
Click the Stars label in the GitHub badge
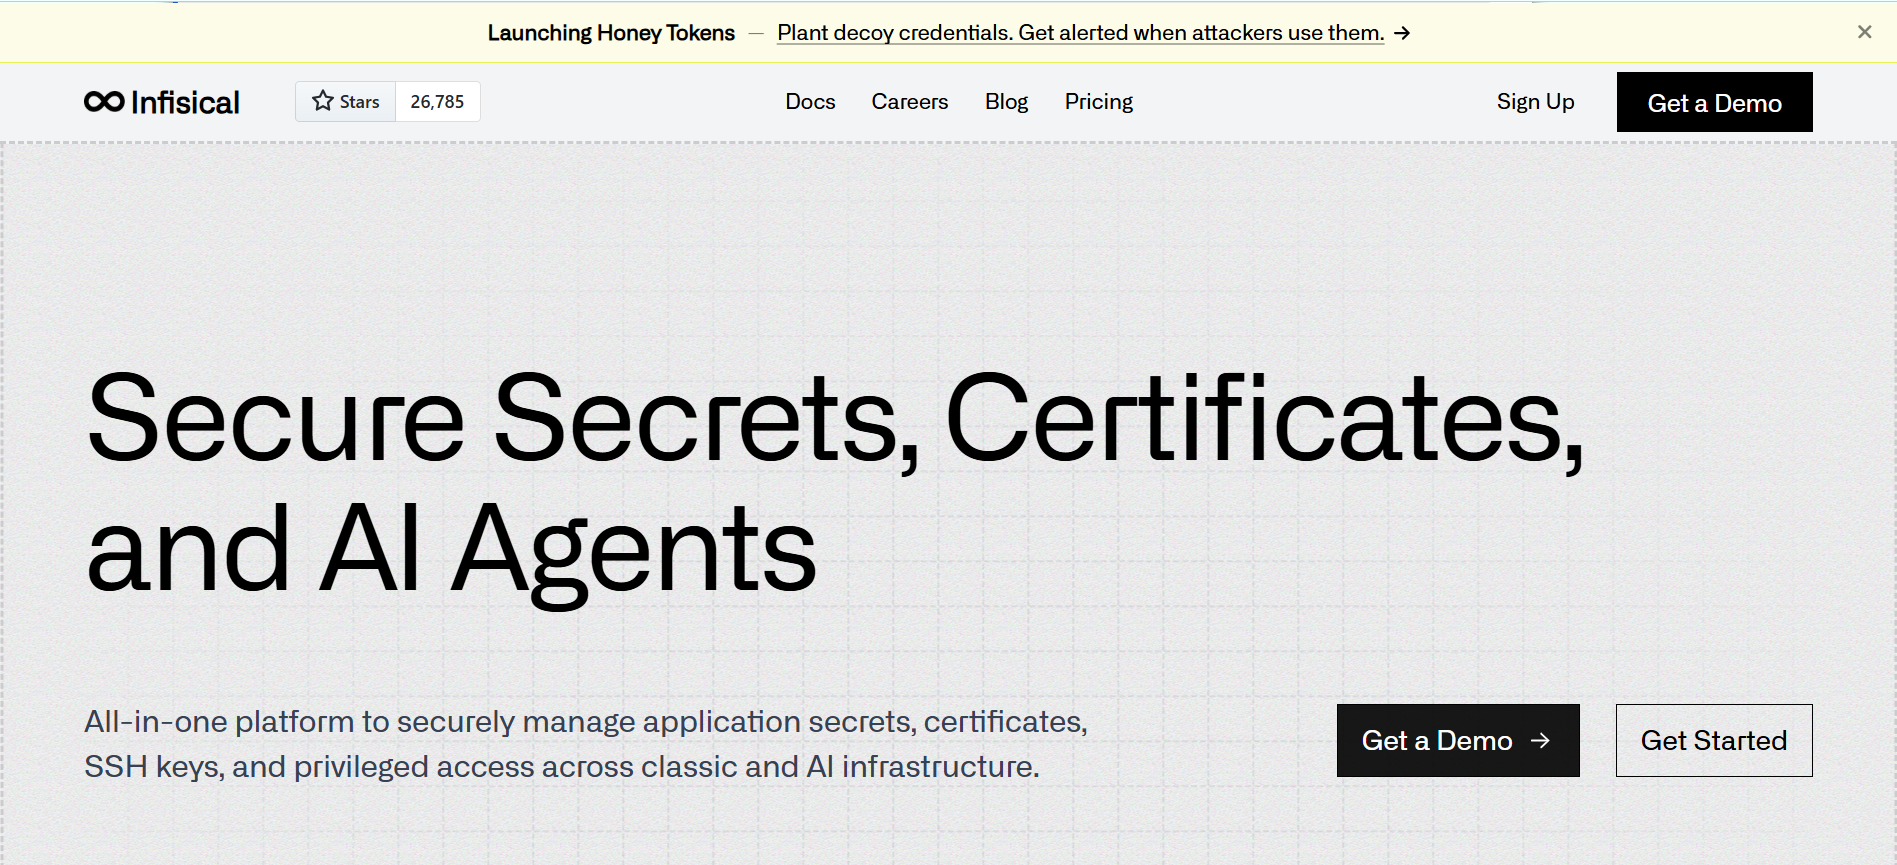[359, 102]
